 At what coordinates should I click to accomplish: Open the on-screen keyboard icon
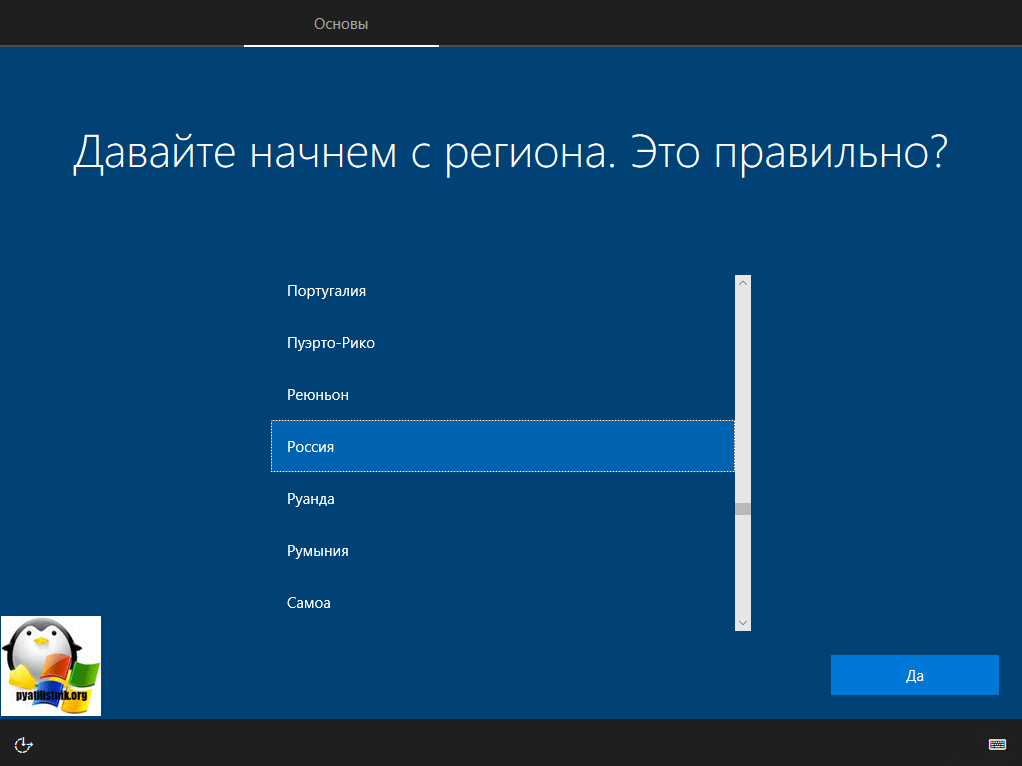[995, 744]
